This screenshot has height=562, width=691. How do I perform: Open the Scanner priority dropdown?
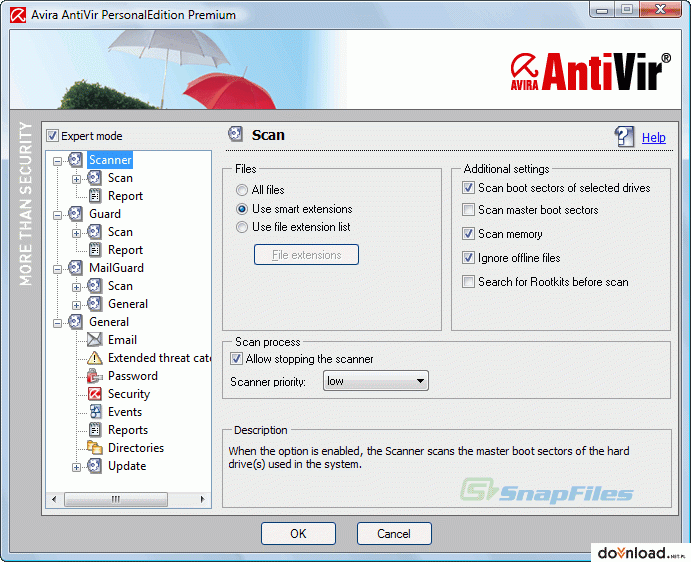[375, 381]
